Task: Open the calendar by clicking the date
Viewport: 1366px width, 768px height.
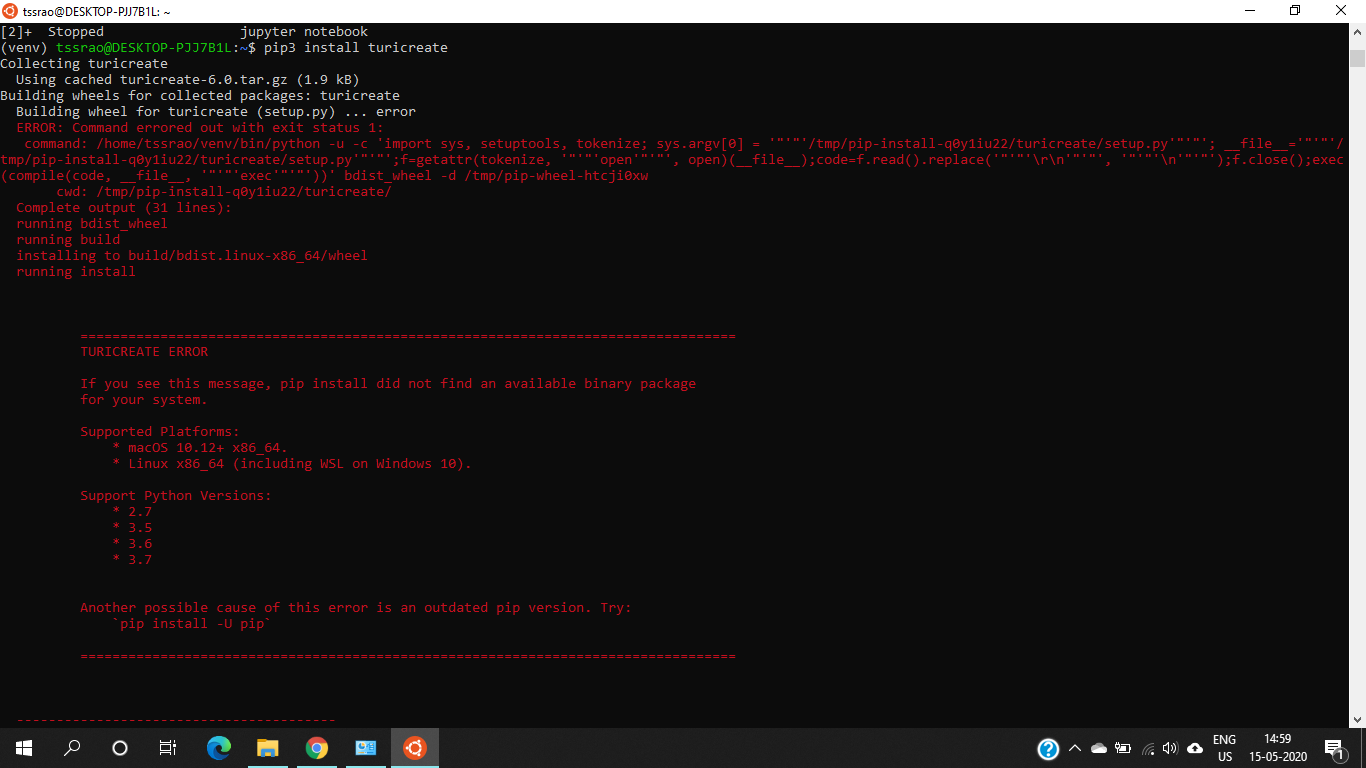Action: [1280, 747]
